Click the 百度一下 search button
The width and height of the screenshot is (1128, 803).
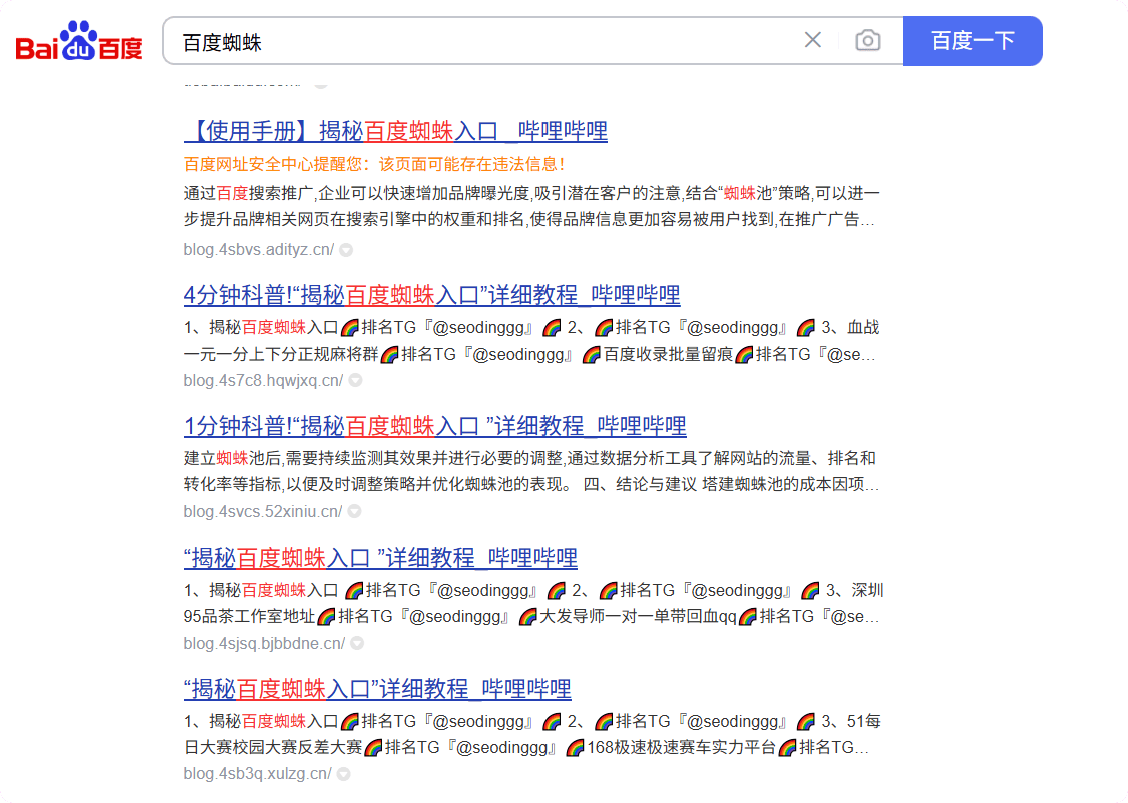[973, 41]
